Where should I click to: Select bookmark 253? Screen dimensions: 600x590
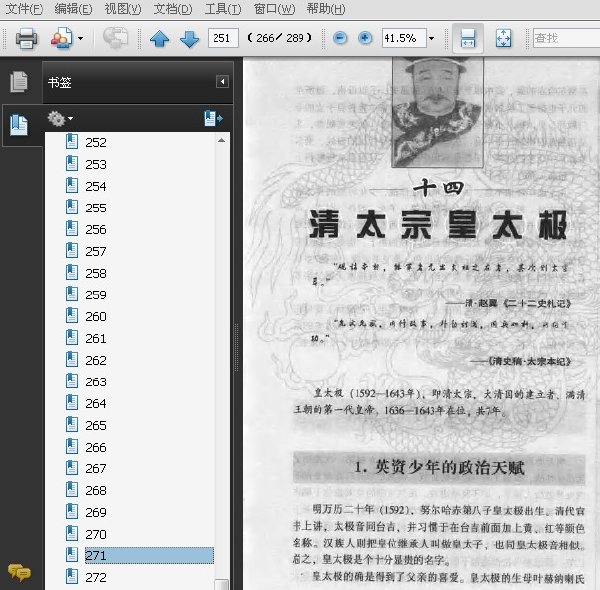click(96, 165)
